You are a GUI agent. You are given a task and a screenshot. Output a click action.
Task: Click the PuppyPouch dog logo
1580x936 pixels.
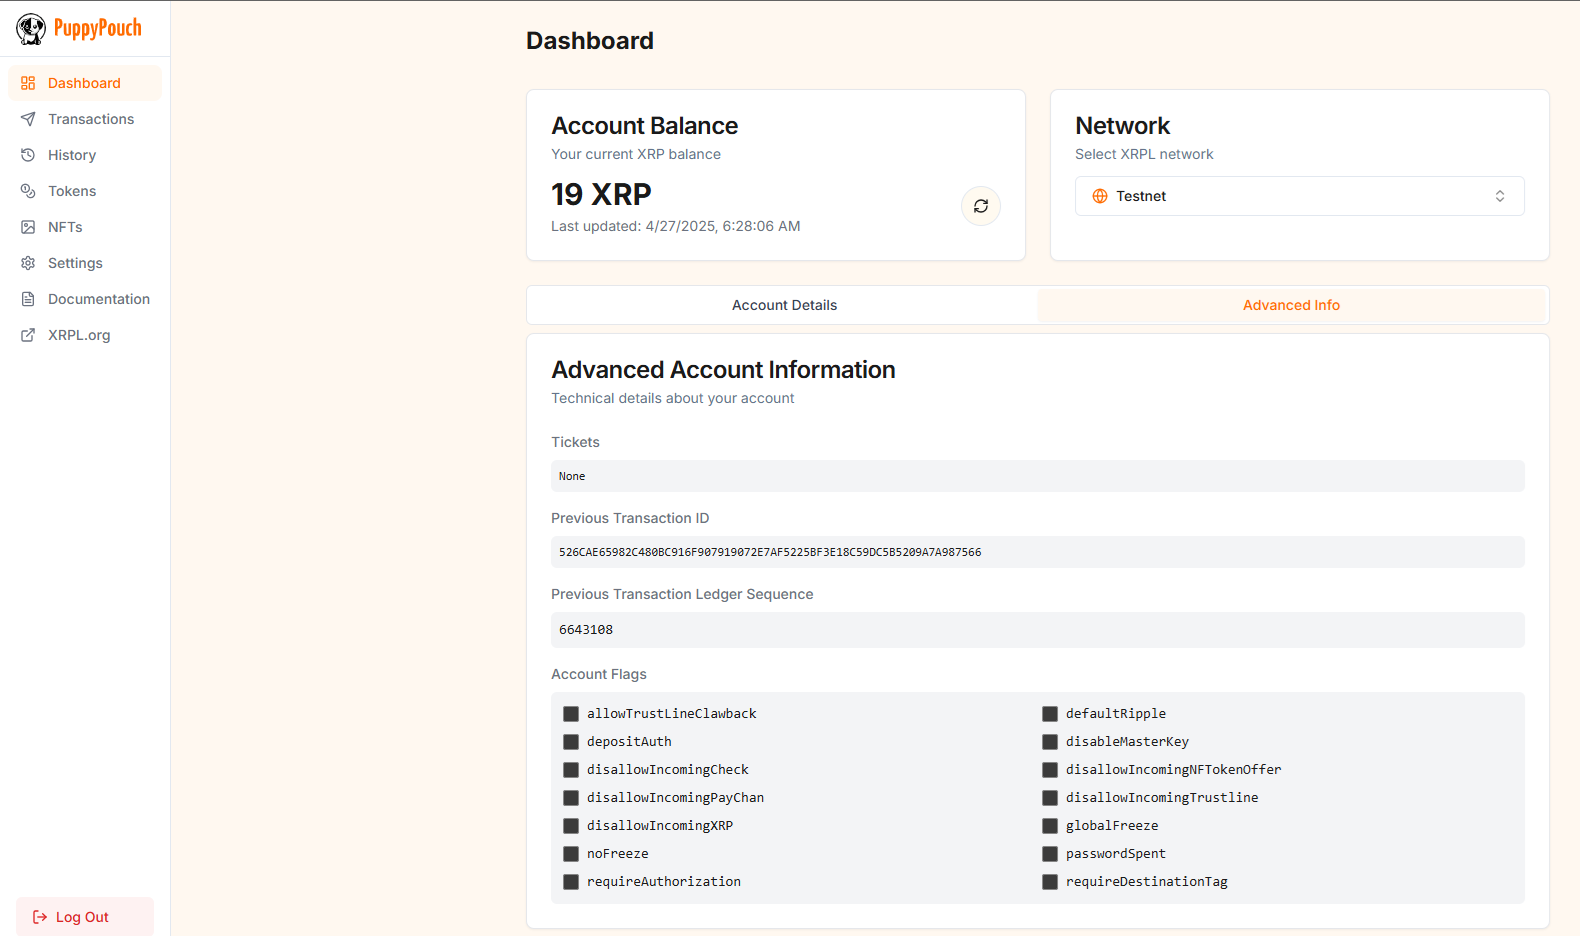pos(31,29)
